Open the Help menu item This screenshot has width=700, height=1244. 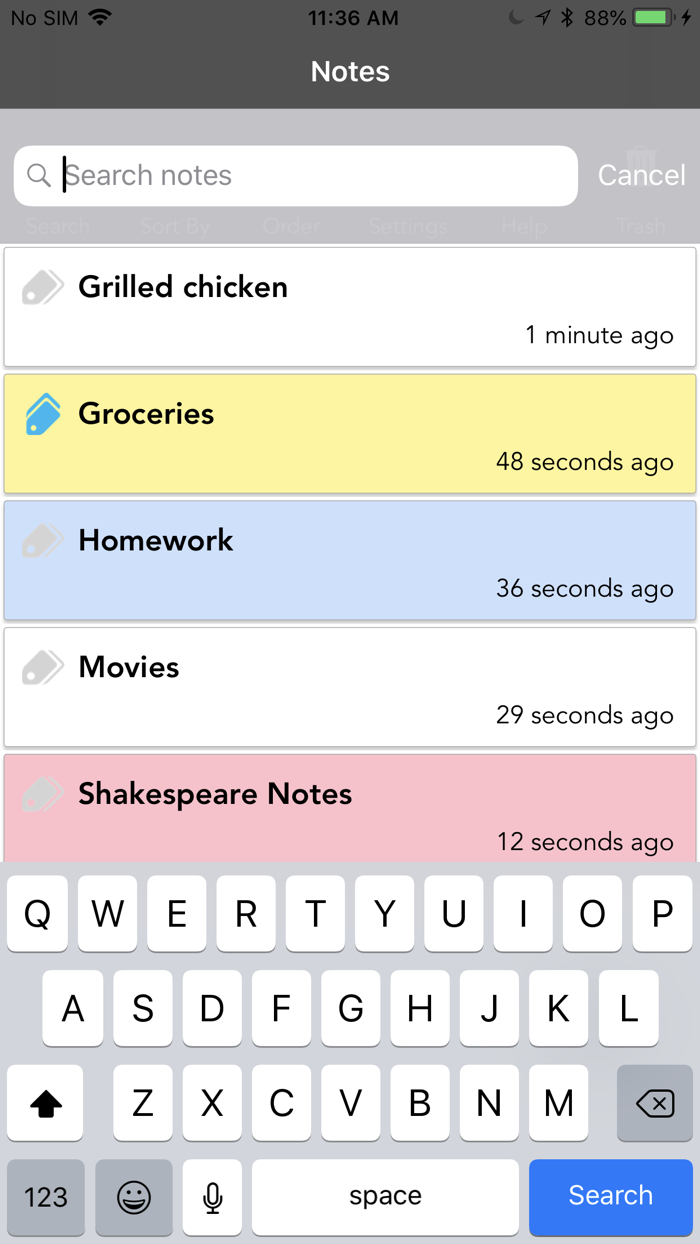click(x=523, y=227)
